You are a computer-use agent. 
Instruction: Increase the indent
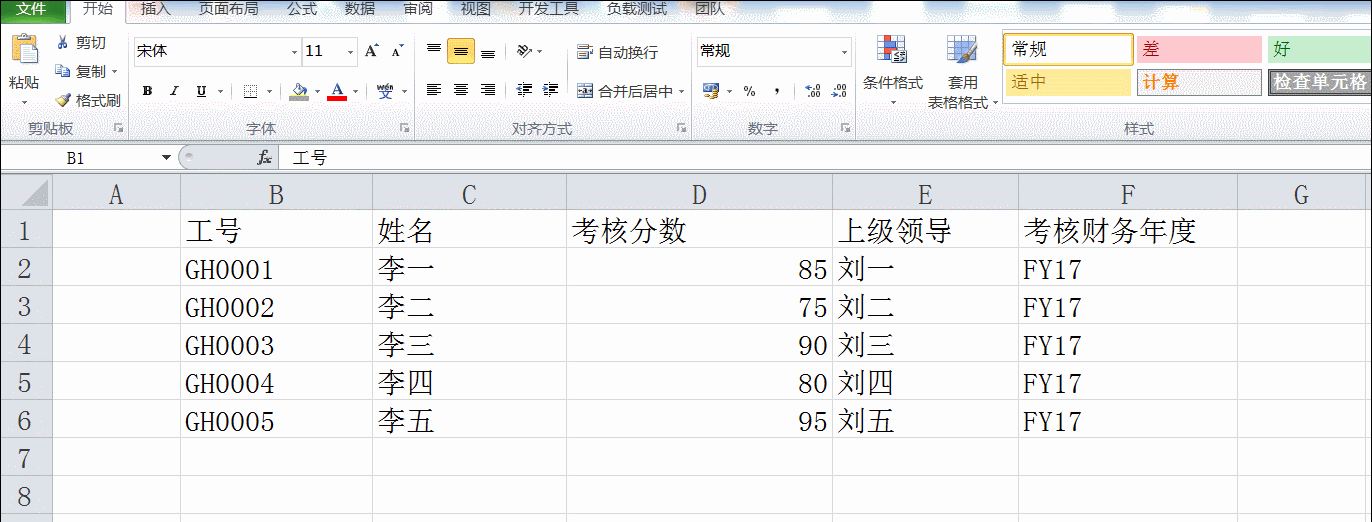click(551, 91)
